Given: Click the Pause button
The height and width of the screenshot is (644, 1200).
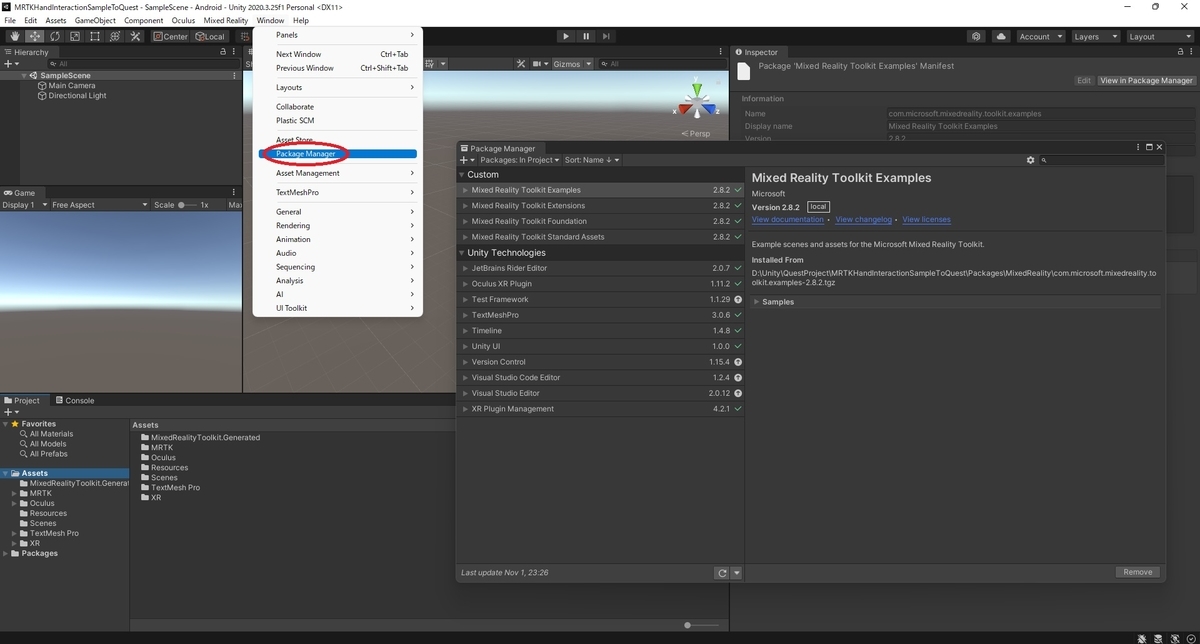Looking at the screenshot, I should click(586, 36).
